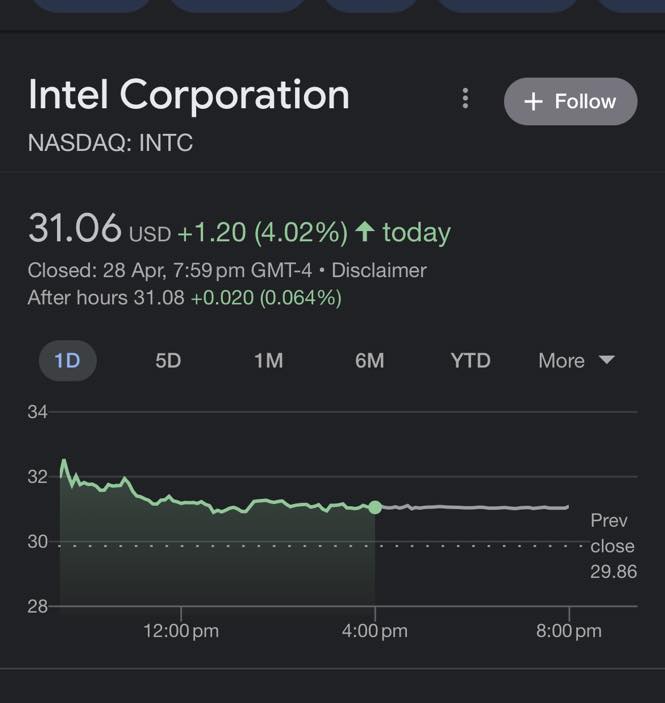Tap the Follow button

pyautogui.click(x=570, y=101)
